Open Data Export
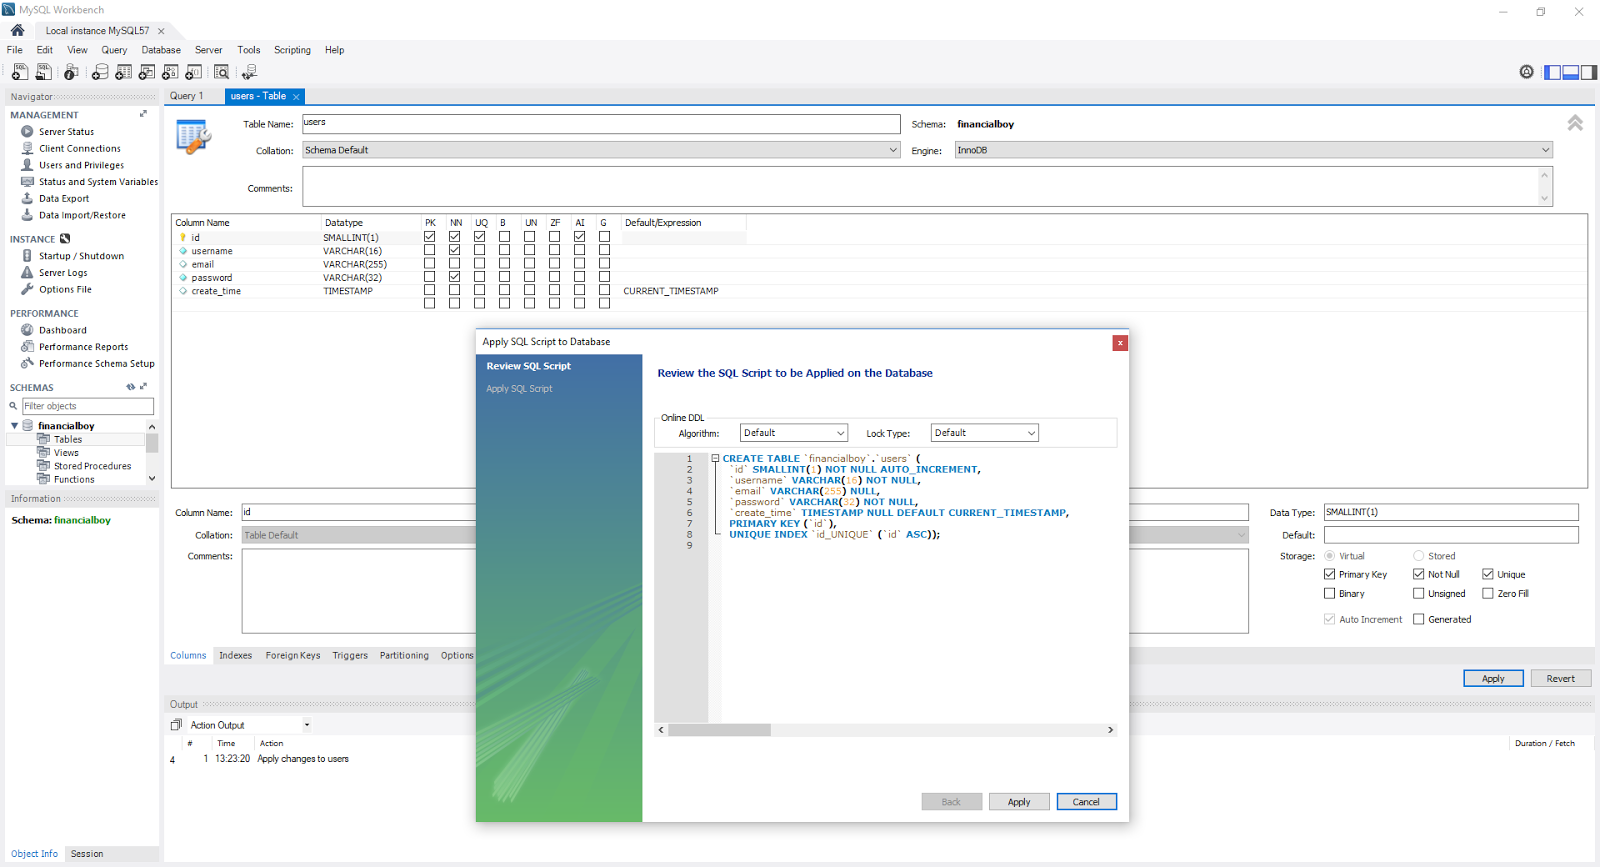 pyautogui.click(x=64, y=199)
